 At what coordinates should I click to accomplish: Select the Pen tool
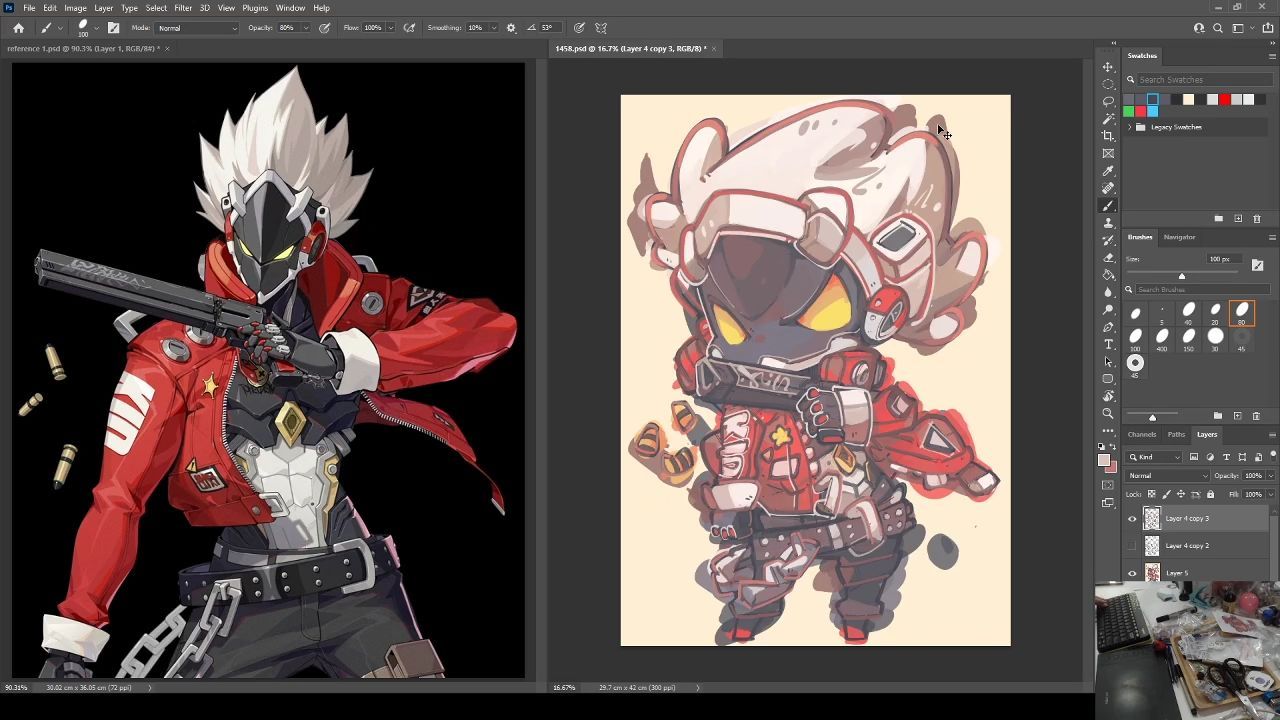[x=1108, y=327]
